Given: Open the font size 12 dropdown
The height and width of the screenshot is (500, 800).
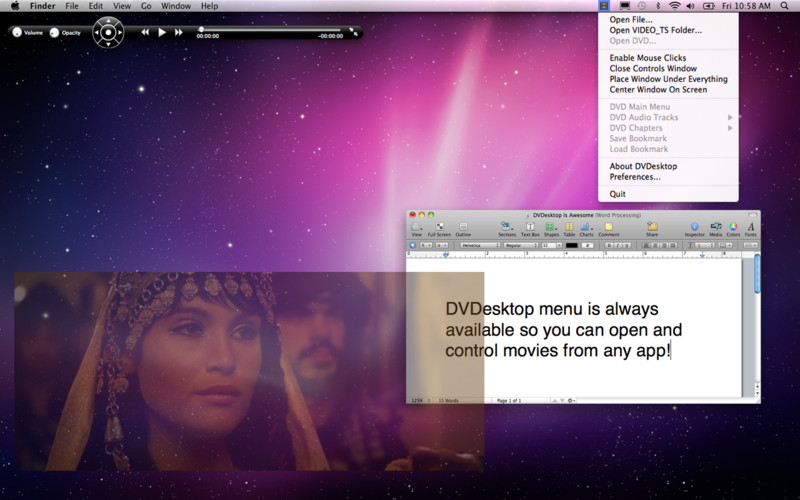Looking at the screenshot, I should [552, 245].
